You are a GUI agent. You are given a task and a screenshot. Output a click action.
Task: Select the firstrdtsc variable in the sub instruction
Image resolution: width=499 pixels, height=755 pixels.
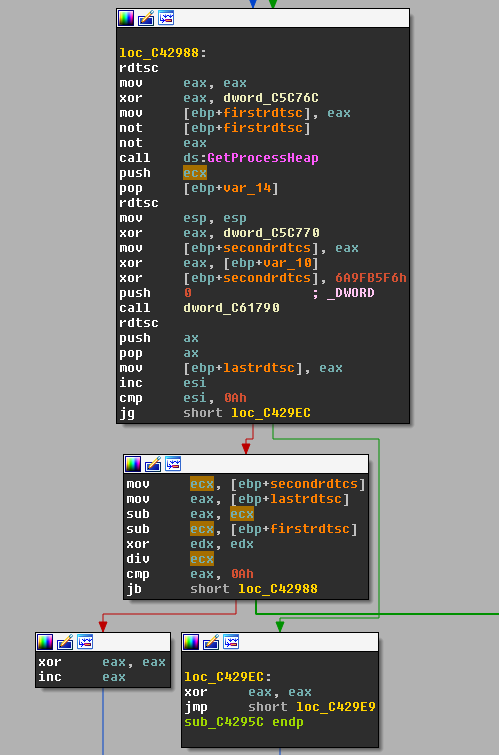click(x=309, y=529)
